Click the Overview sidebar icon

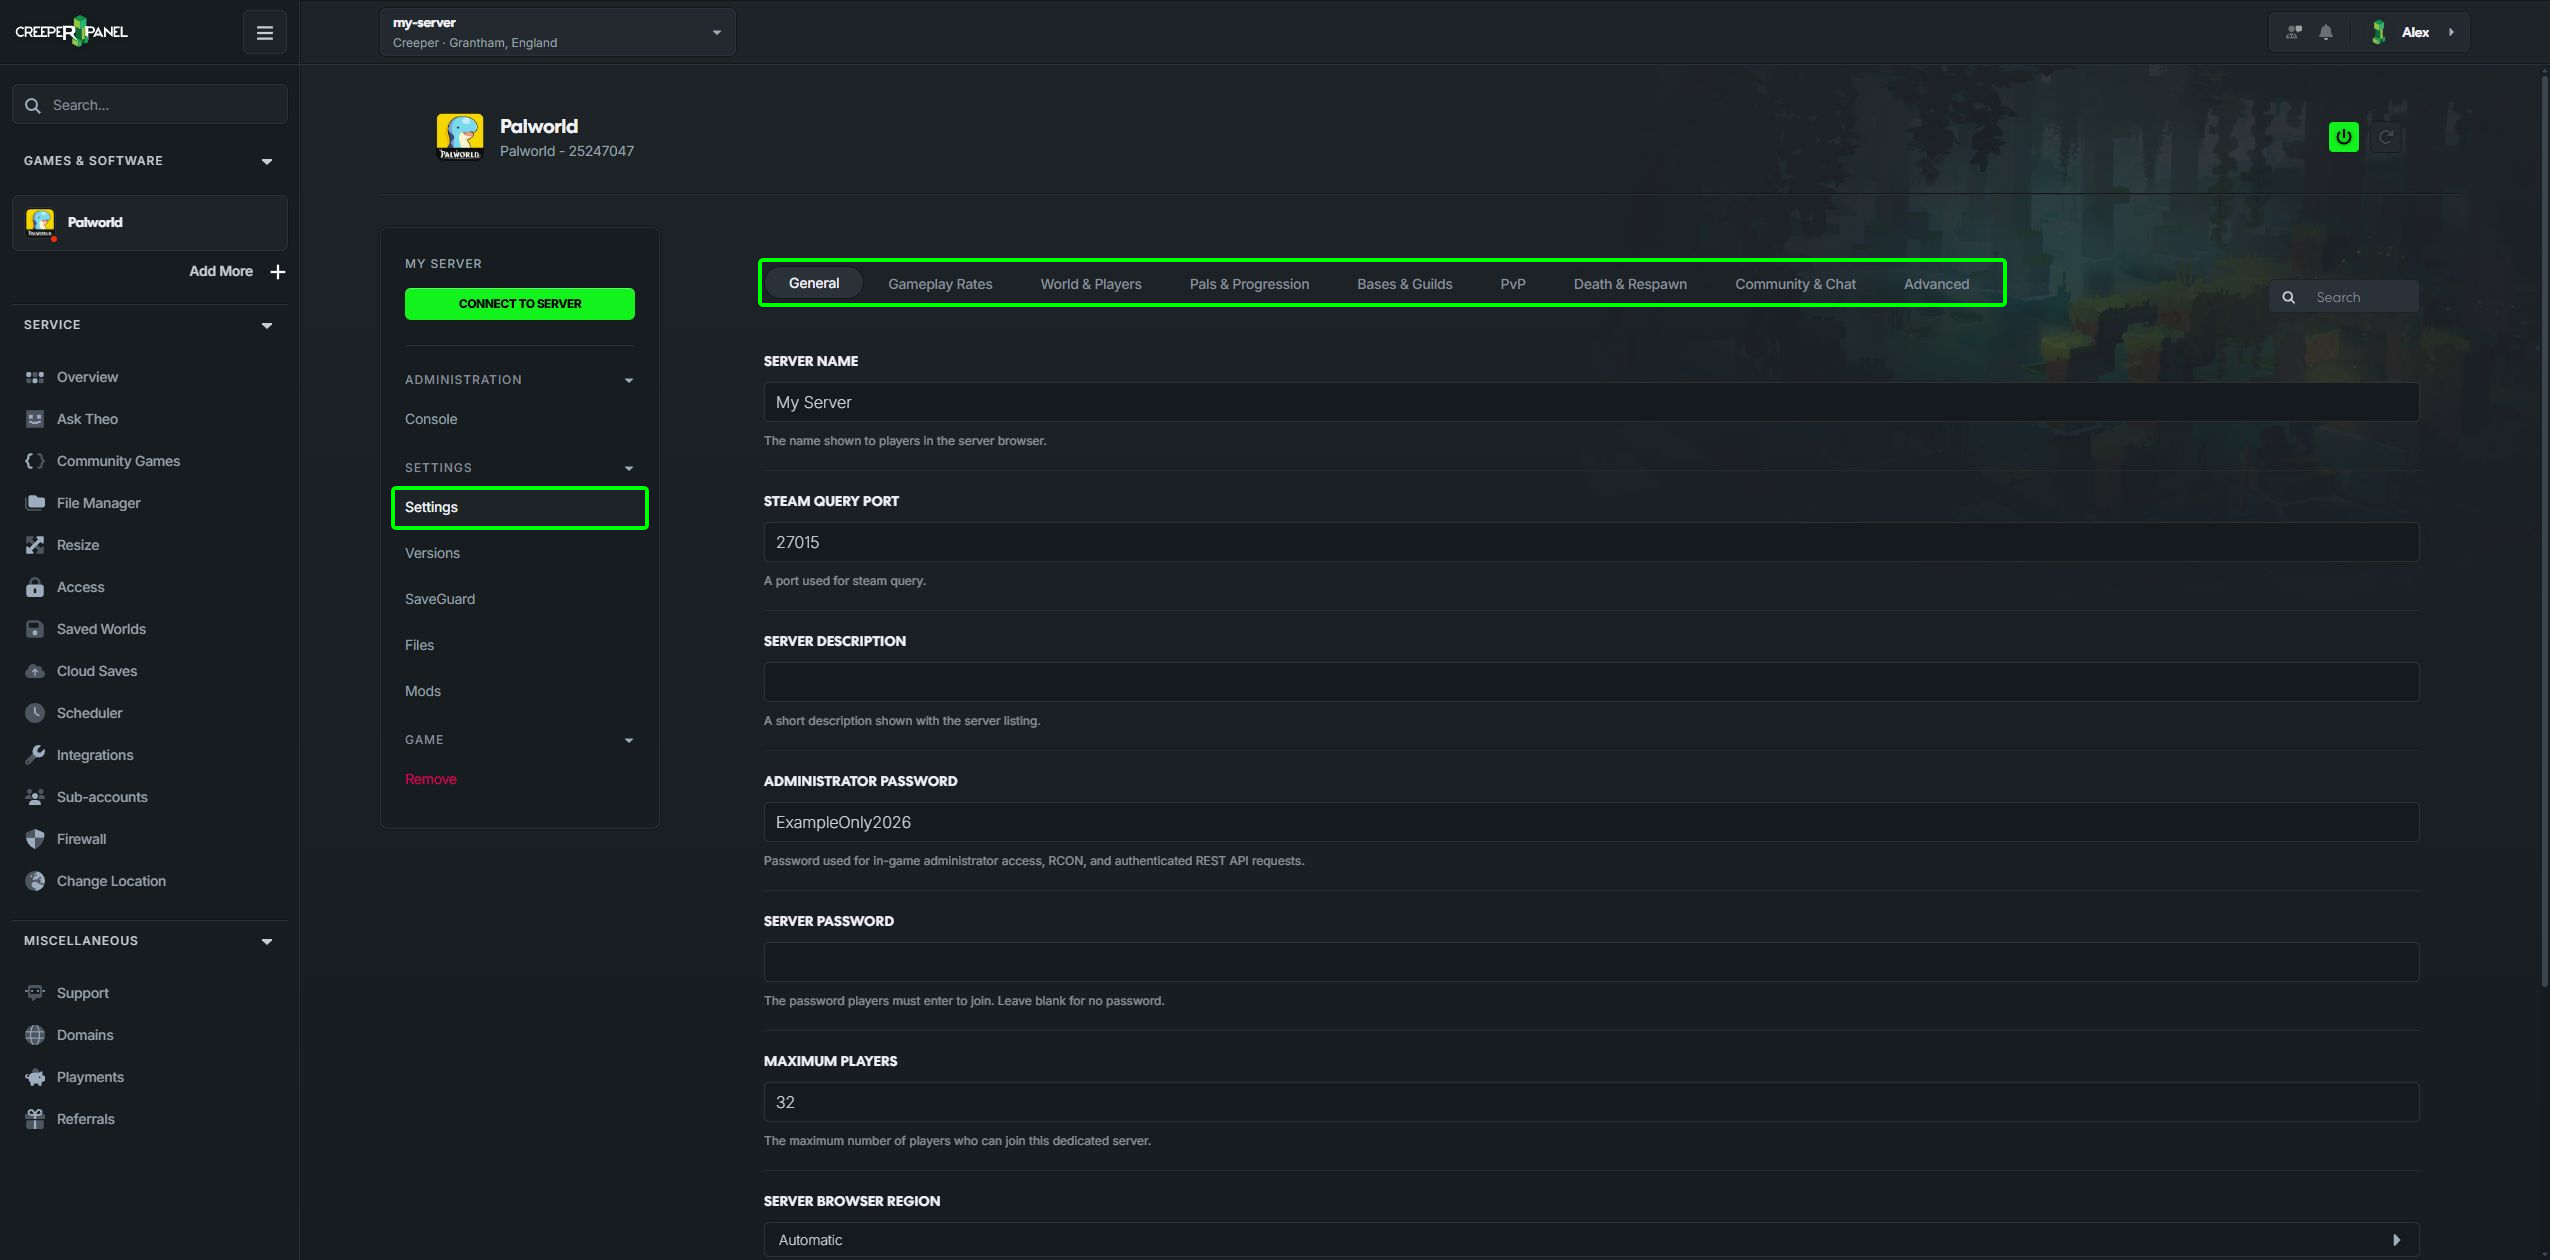[35, 377]
